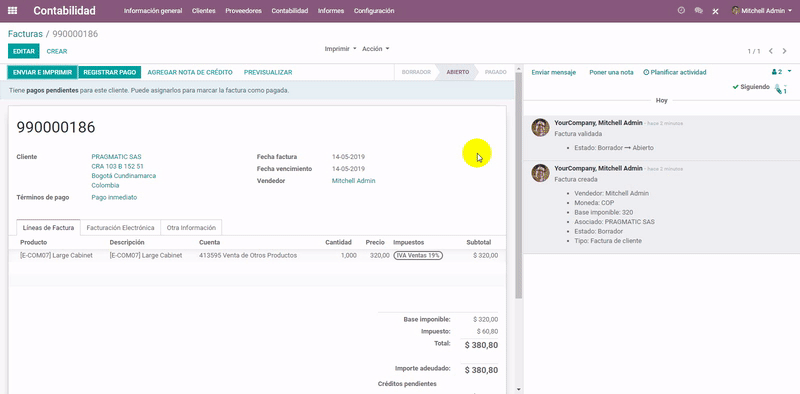This screenshot has height=394, width=800.
Task: Click the CREAR button
Action: click(x=57, y=52)
